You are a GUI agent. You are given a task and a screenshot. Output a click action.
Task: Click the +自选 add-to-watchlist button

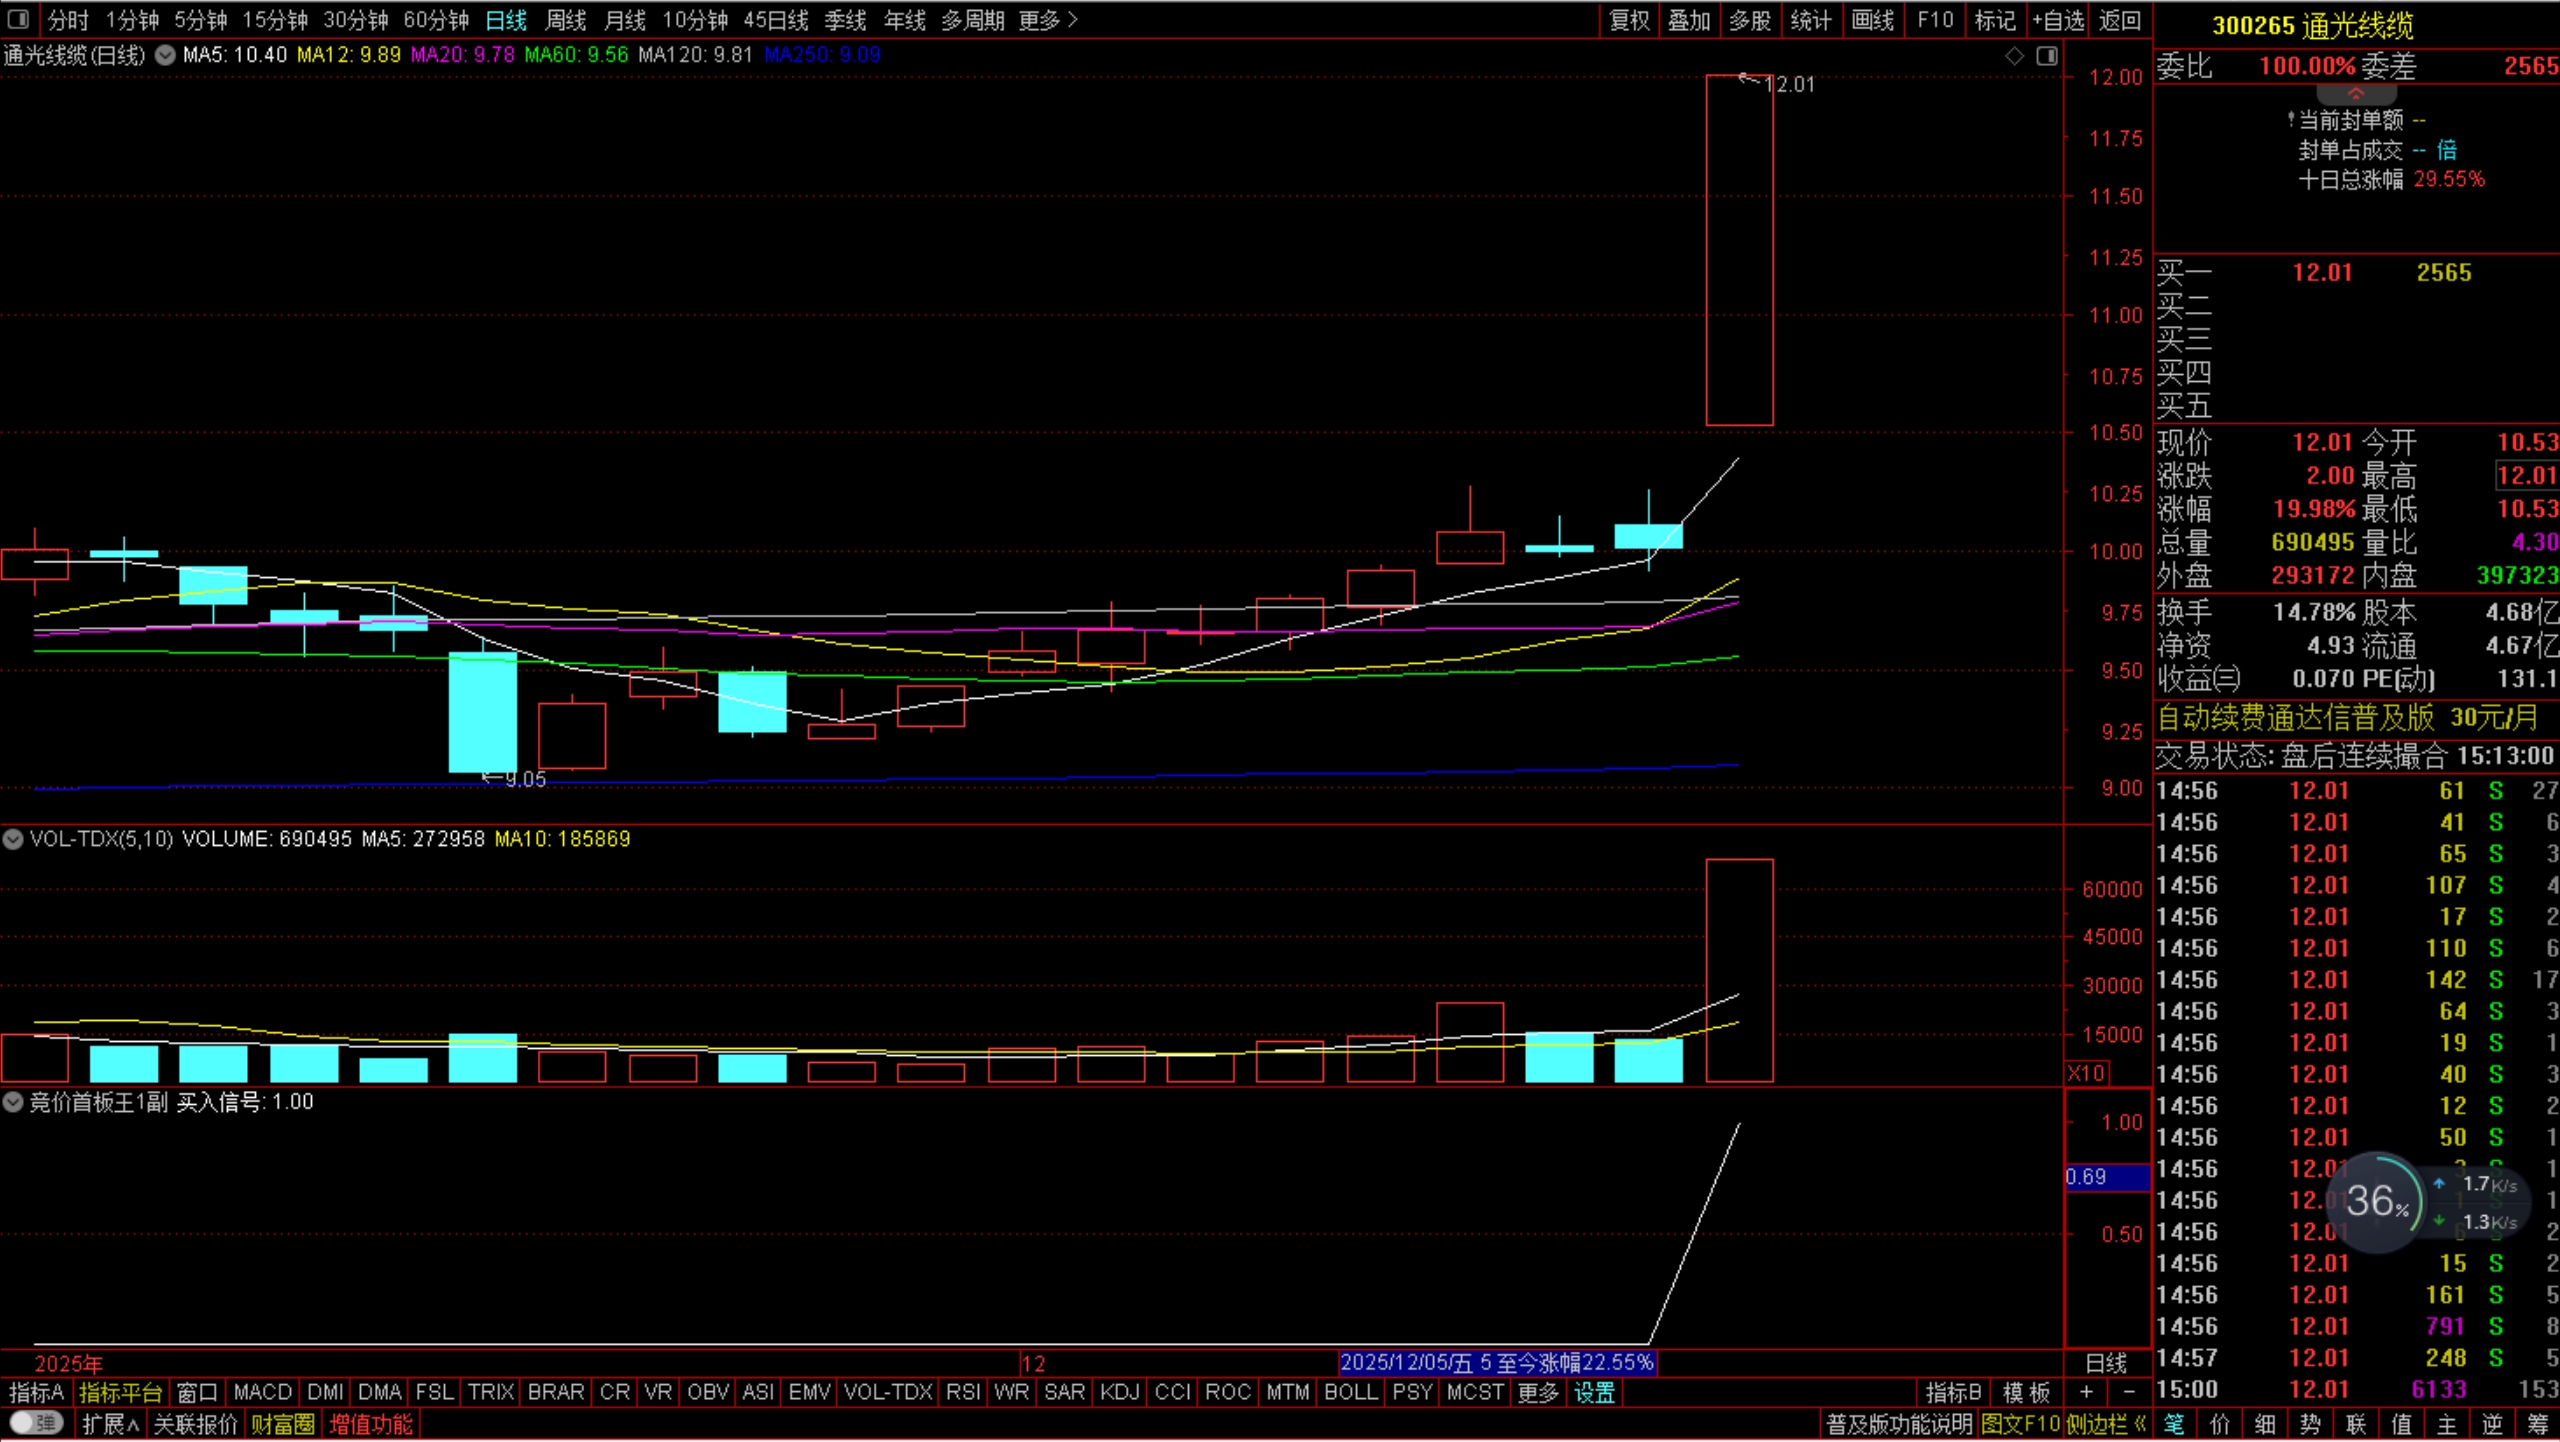pyautogui.click(x=2057, y=20)
